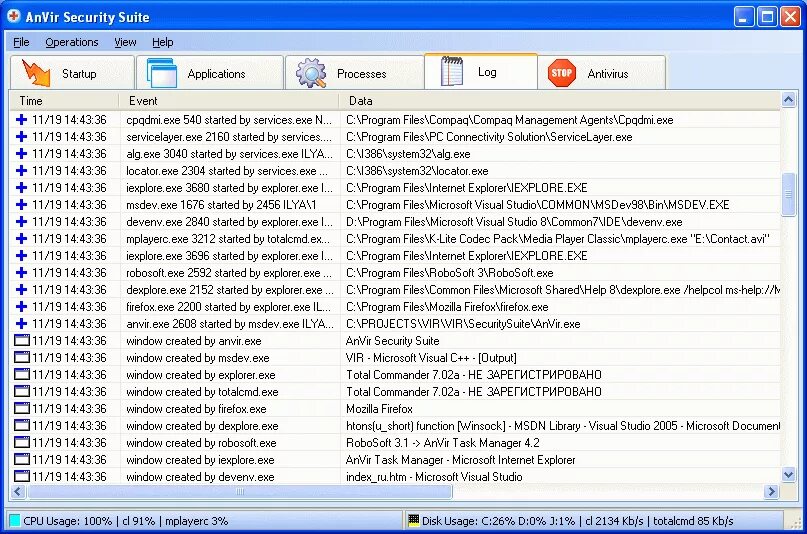Select the firefox.exe path data cell
The width and height of the screenshot is (807, 534).
click(x=447, y=307)
